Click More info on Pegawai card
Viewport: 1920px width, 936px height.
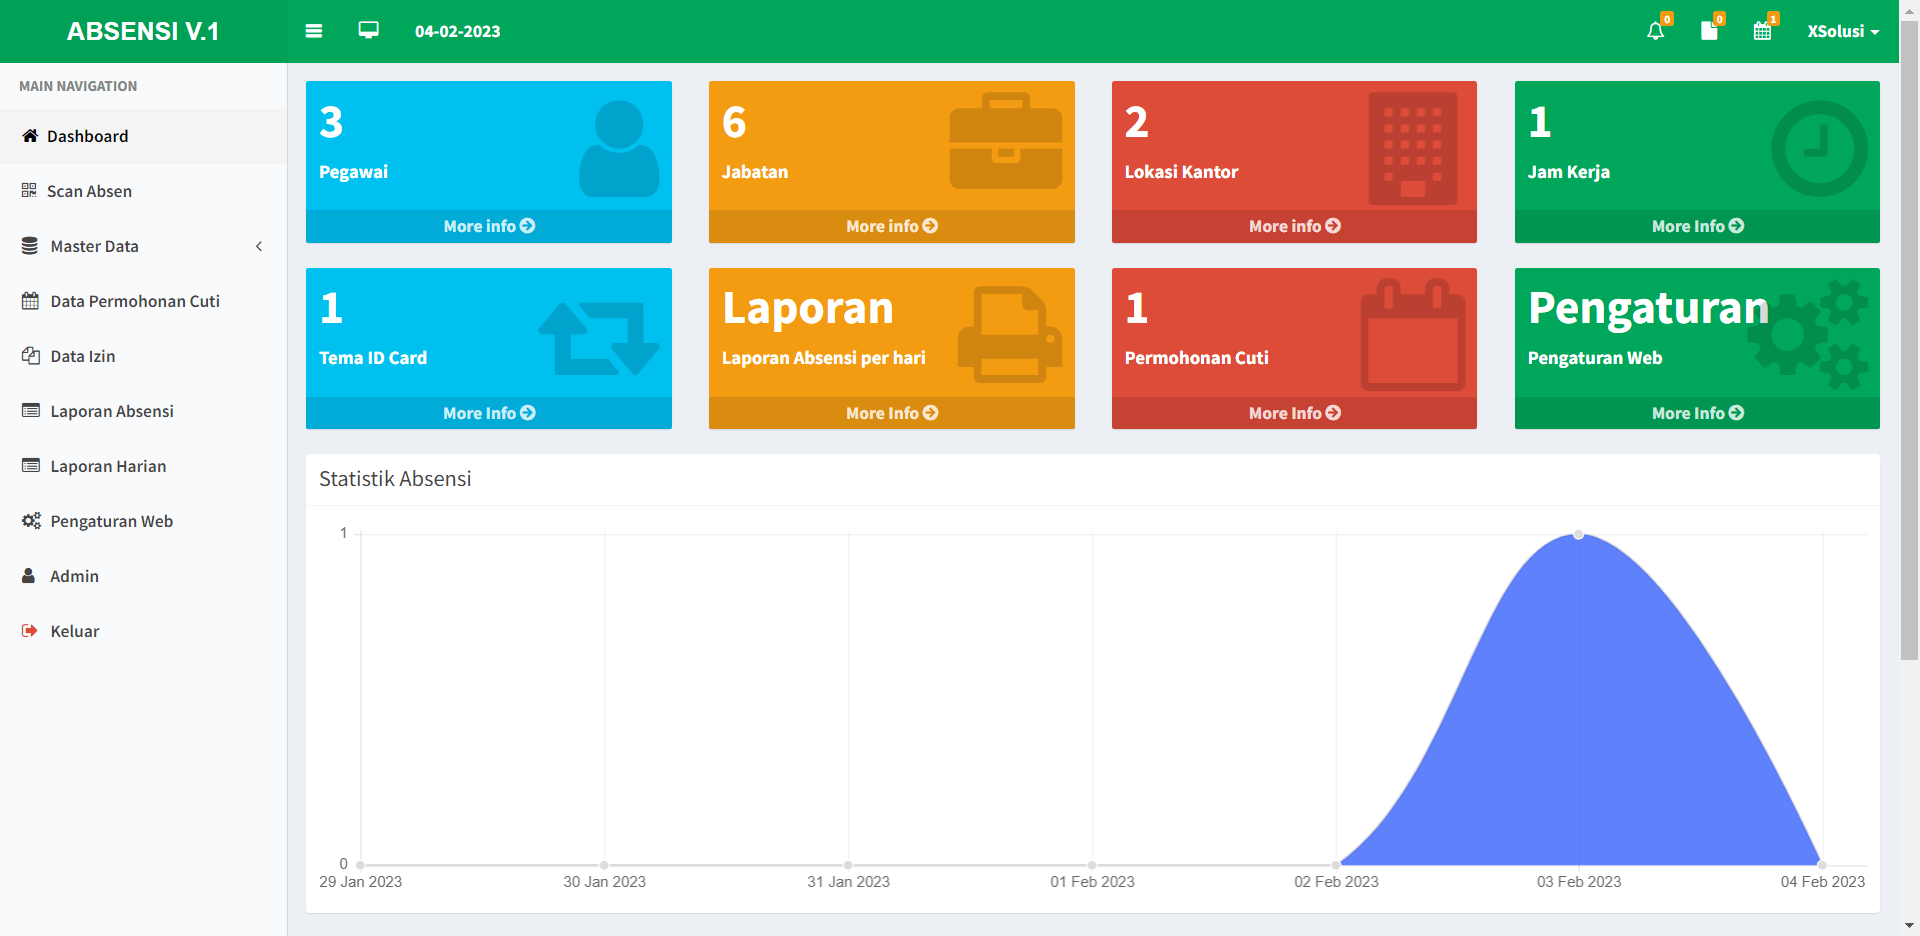[489, 226]
